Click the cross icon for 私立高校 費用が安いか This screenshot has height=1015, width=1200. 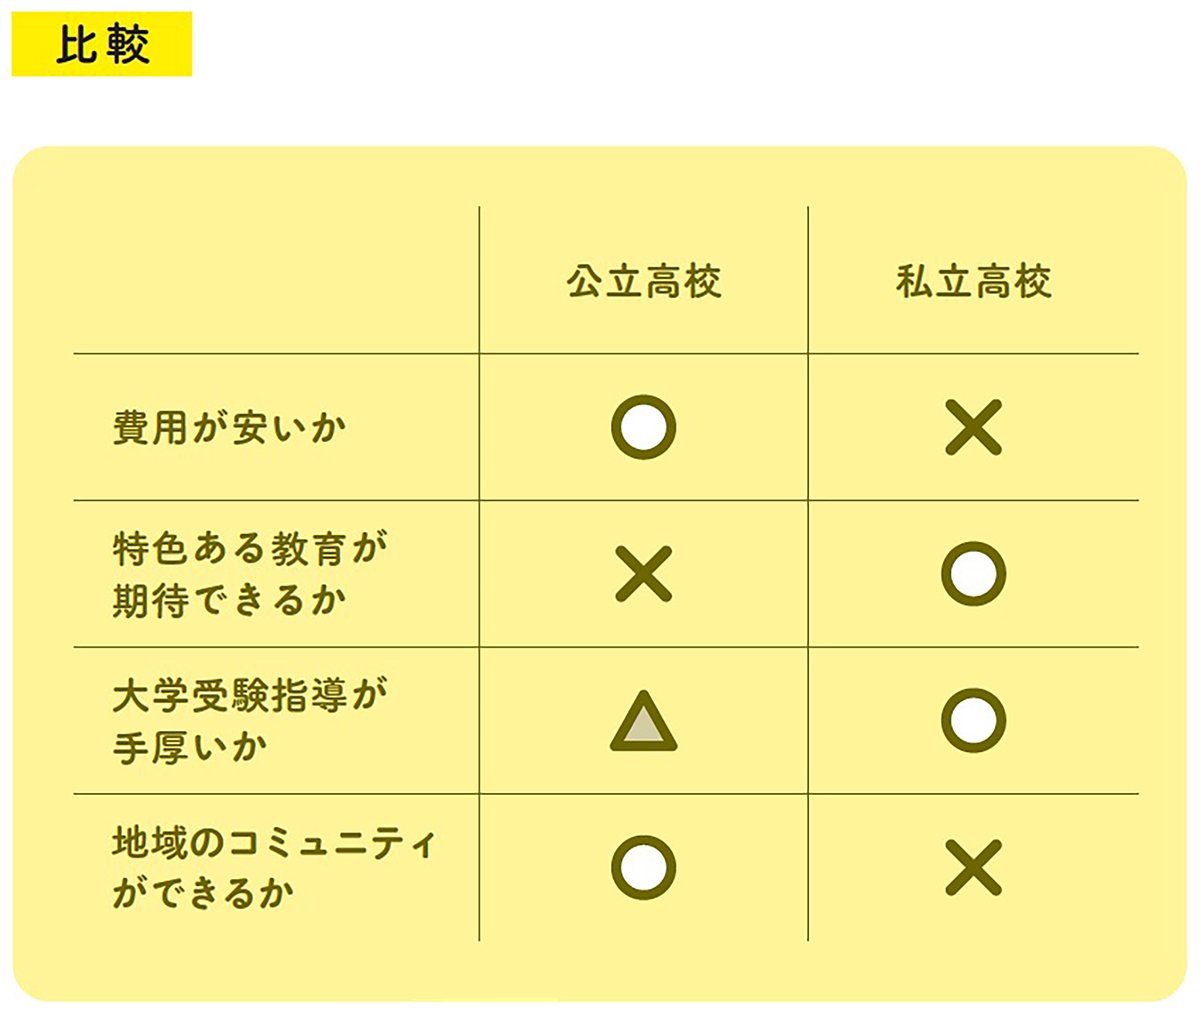coord(973,427)
